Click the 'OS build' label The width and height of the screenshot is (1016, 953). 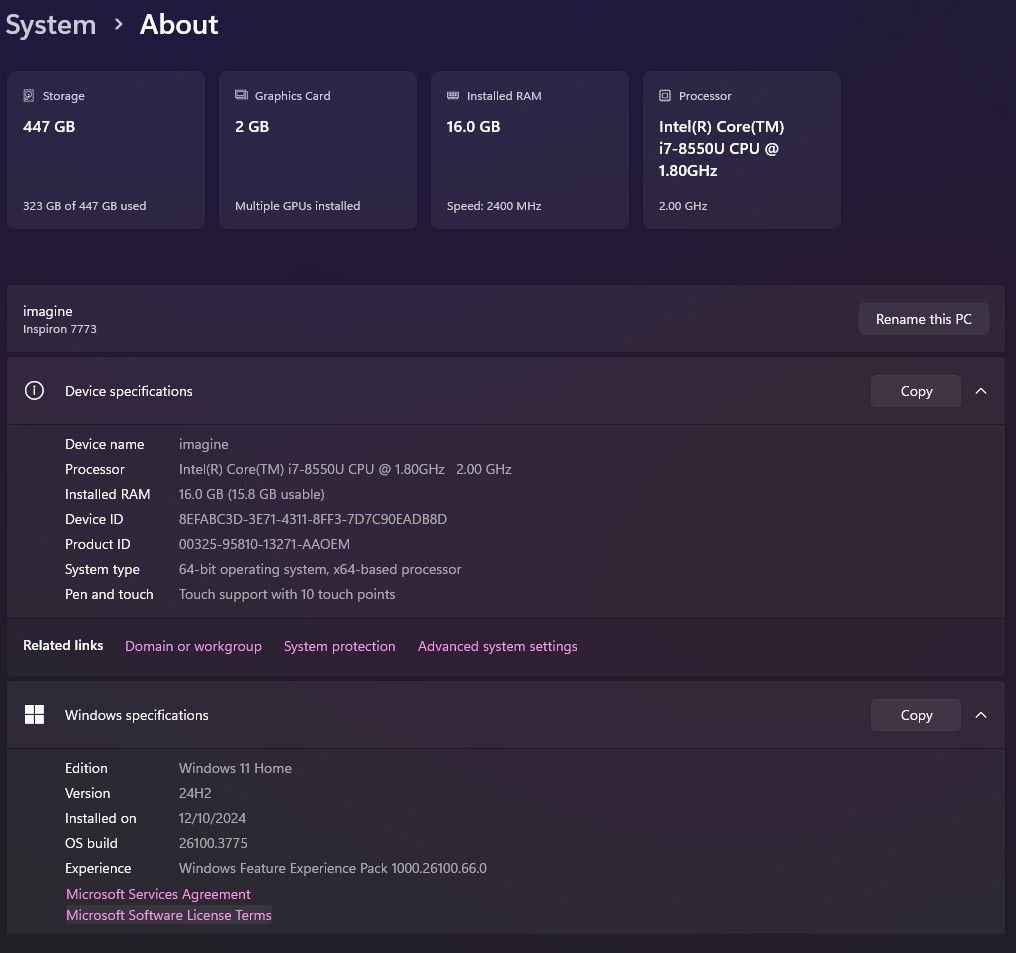pyautogui.click(x=91, y=843)
